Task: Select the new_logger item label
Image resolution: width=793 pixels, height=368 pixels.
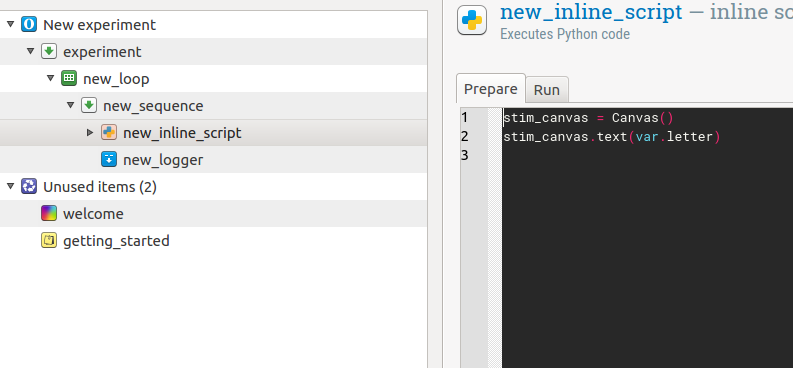Action: click(163, 160)
